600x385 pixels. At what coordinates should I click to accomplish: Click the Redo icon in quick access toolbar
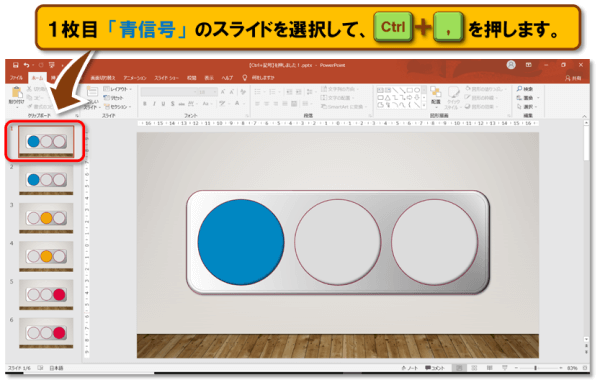(41, 65)
